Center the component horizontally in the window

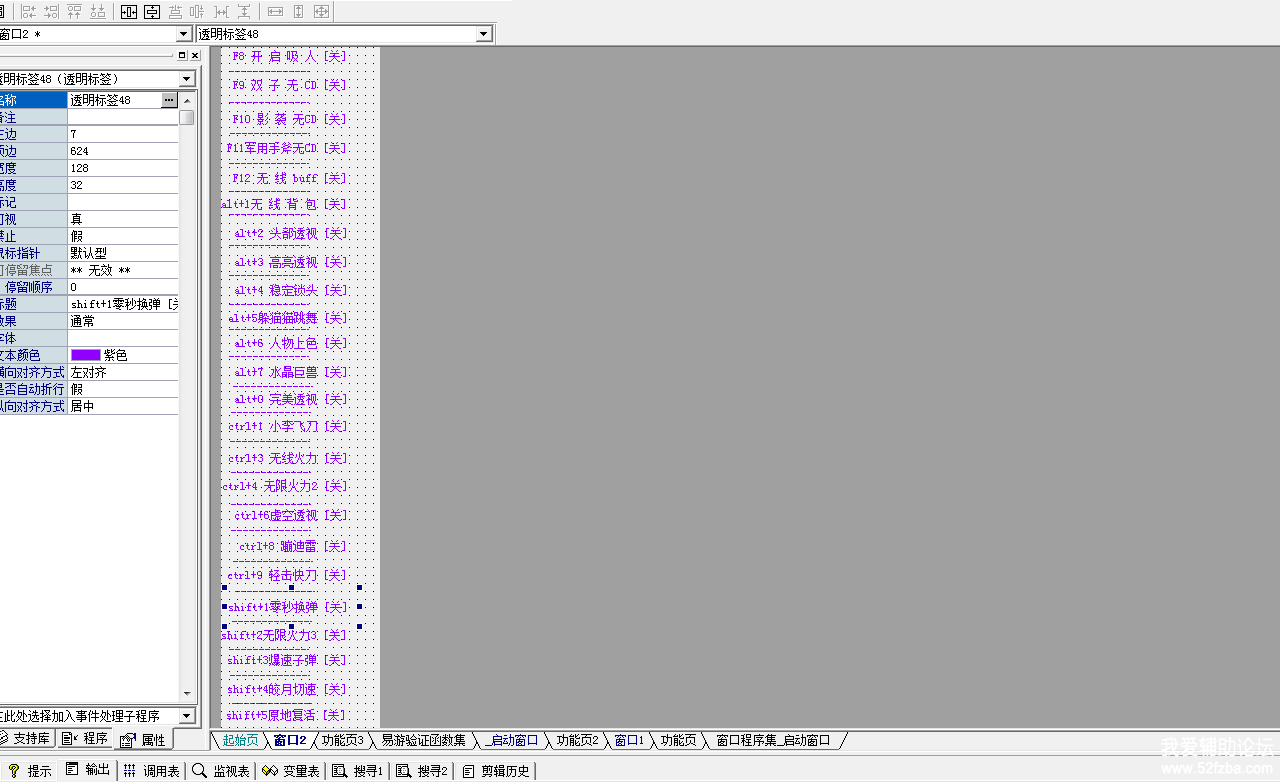[x=129, y=12]
